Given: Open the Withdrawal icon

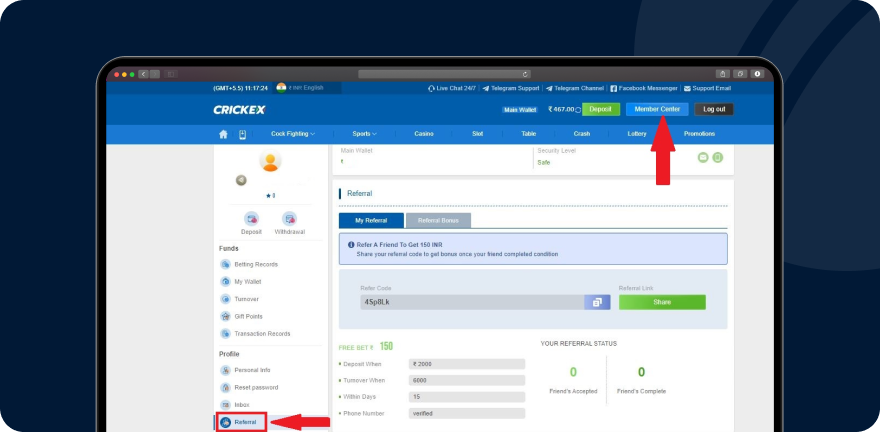Looking at the screenshot, I should [290, 219].
